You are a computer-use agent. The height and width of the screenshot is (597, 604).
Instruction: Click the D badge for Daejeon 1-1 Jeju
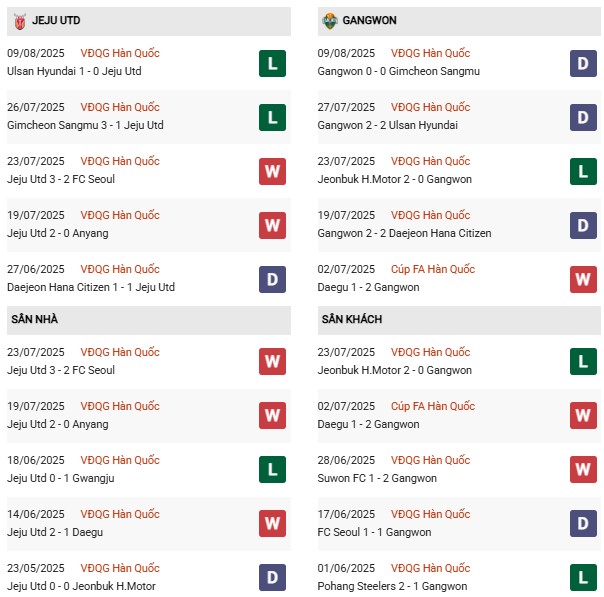coord(272,279)
